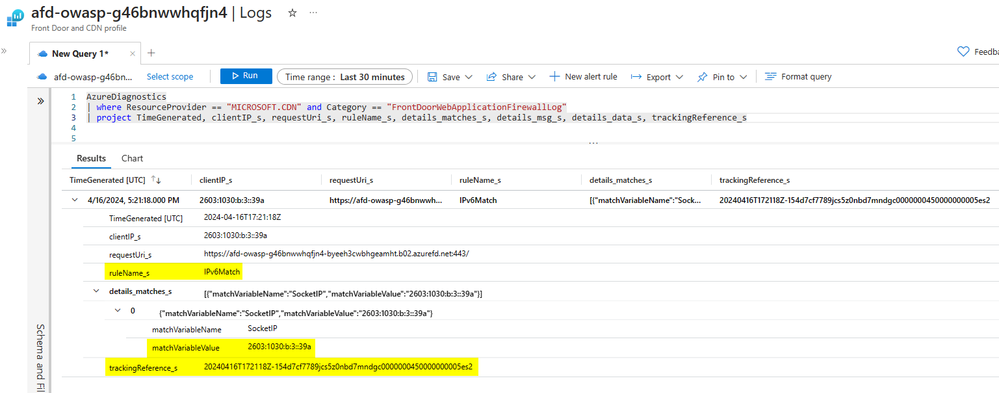The width and height of the screenshot is (999, 393).
Task: Add a new query tab with plus
Action: pyautogui.click(x=151, y=53)
